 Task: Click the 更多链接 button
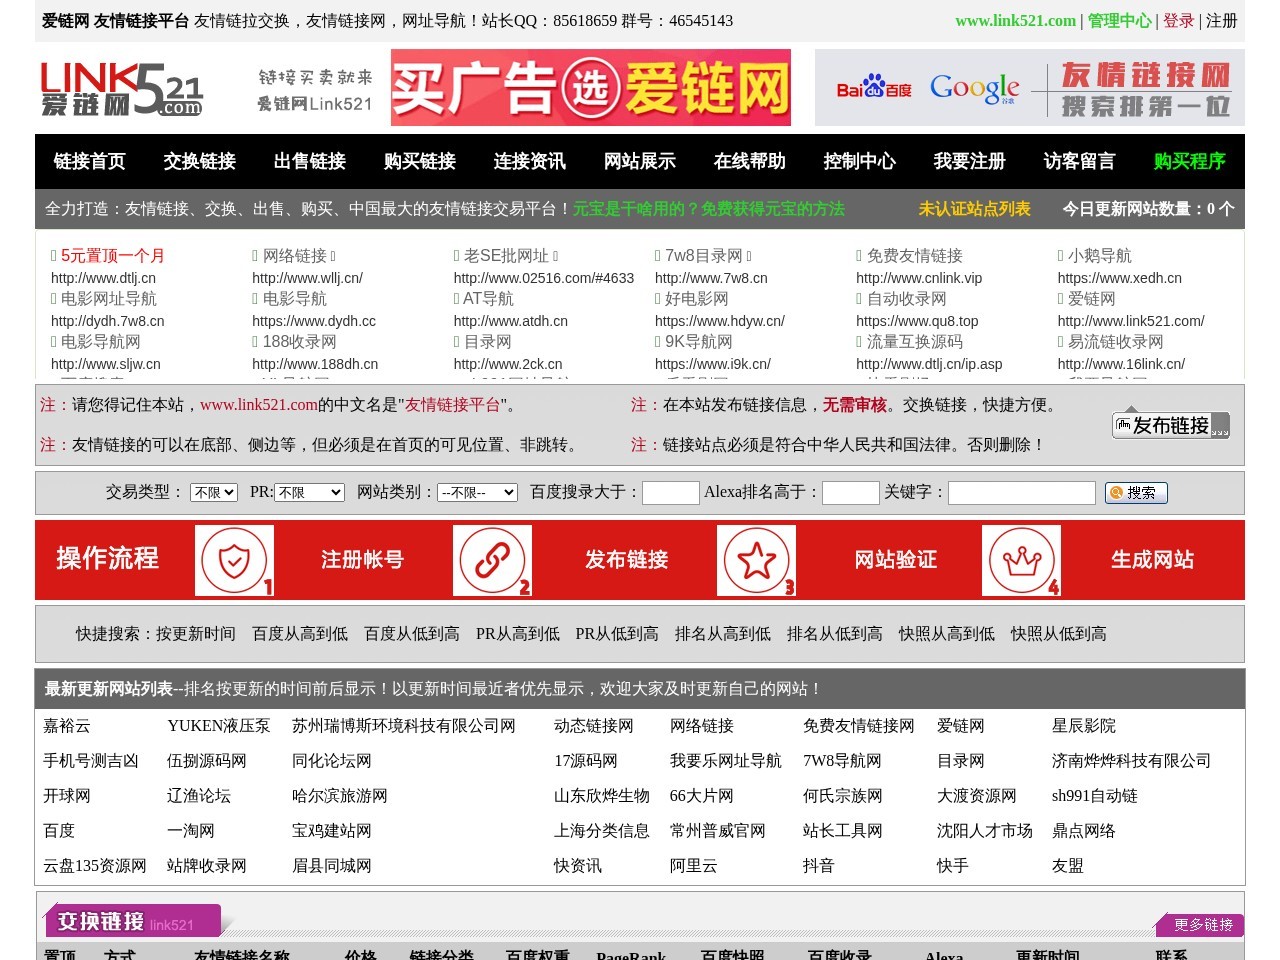pos(1200,925)
